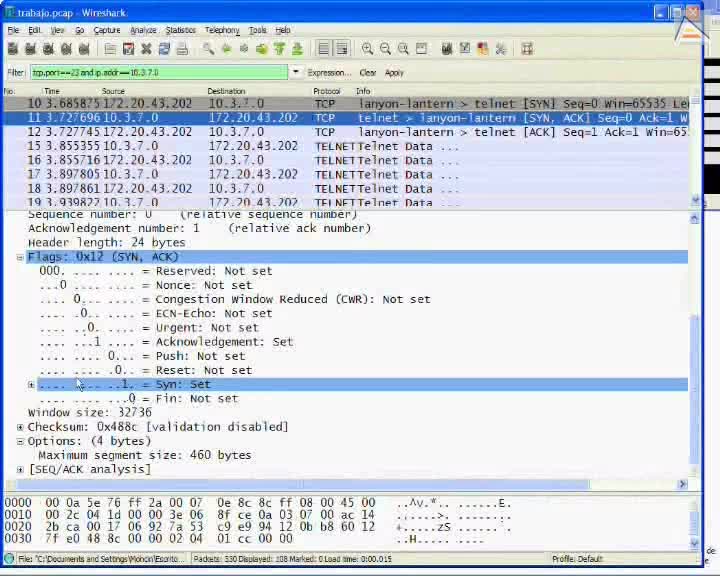The image size is (720, 576).
Task: Sort the list by Protocol column
Action: coord(326,91)
